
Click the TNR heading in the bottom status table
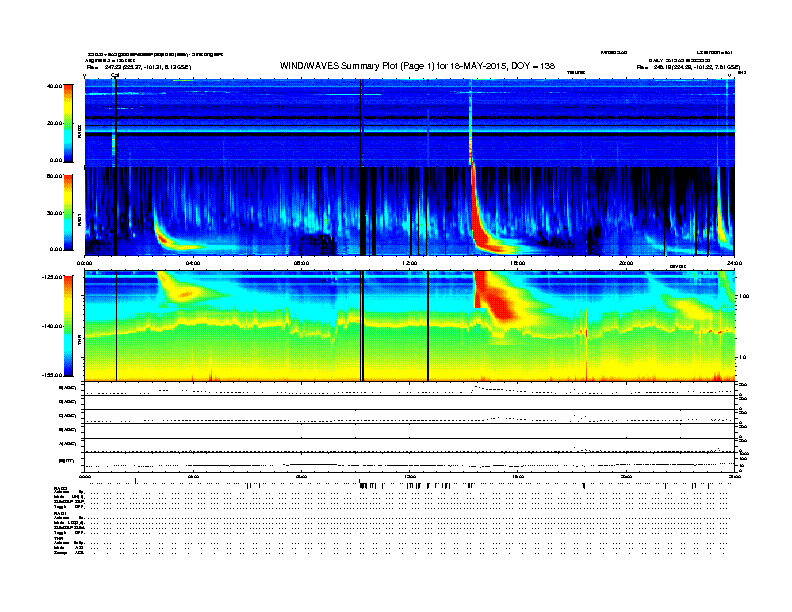click(59, 538)
